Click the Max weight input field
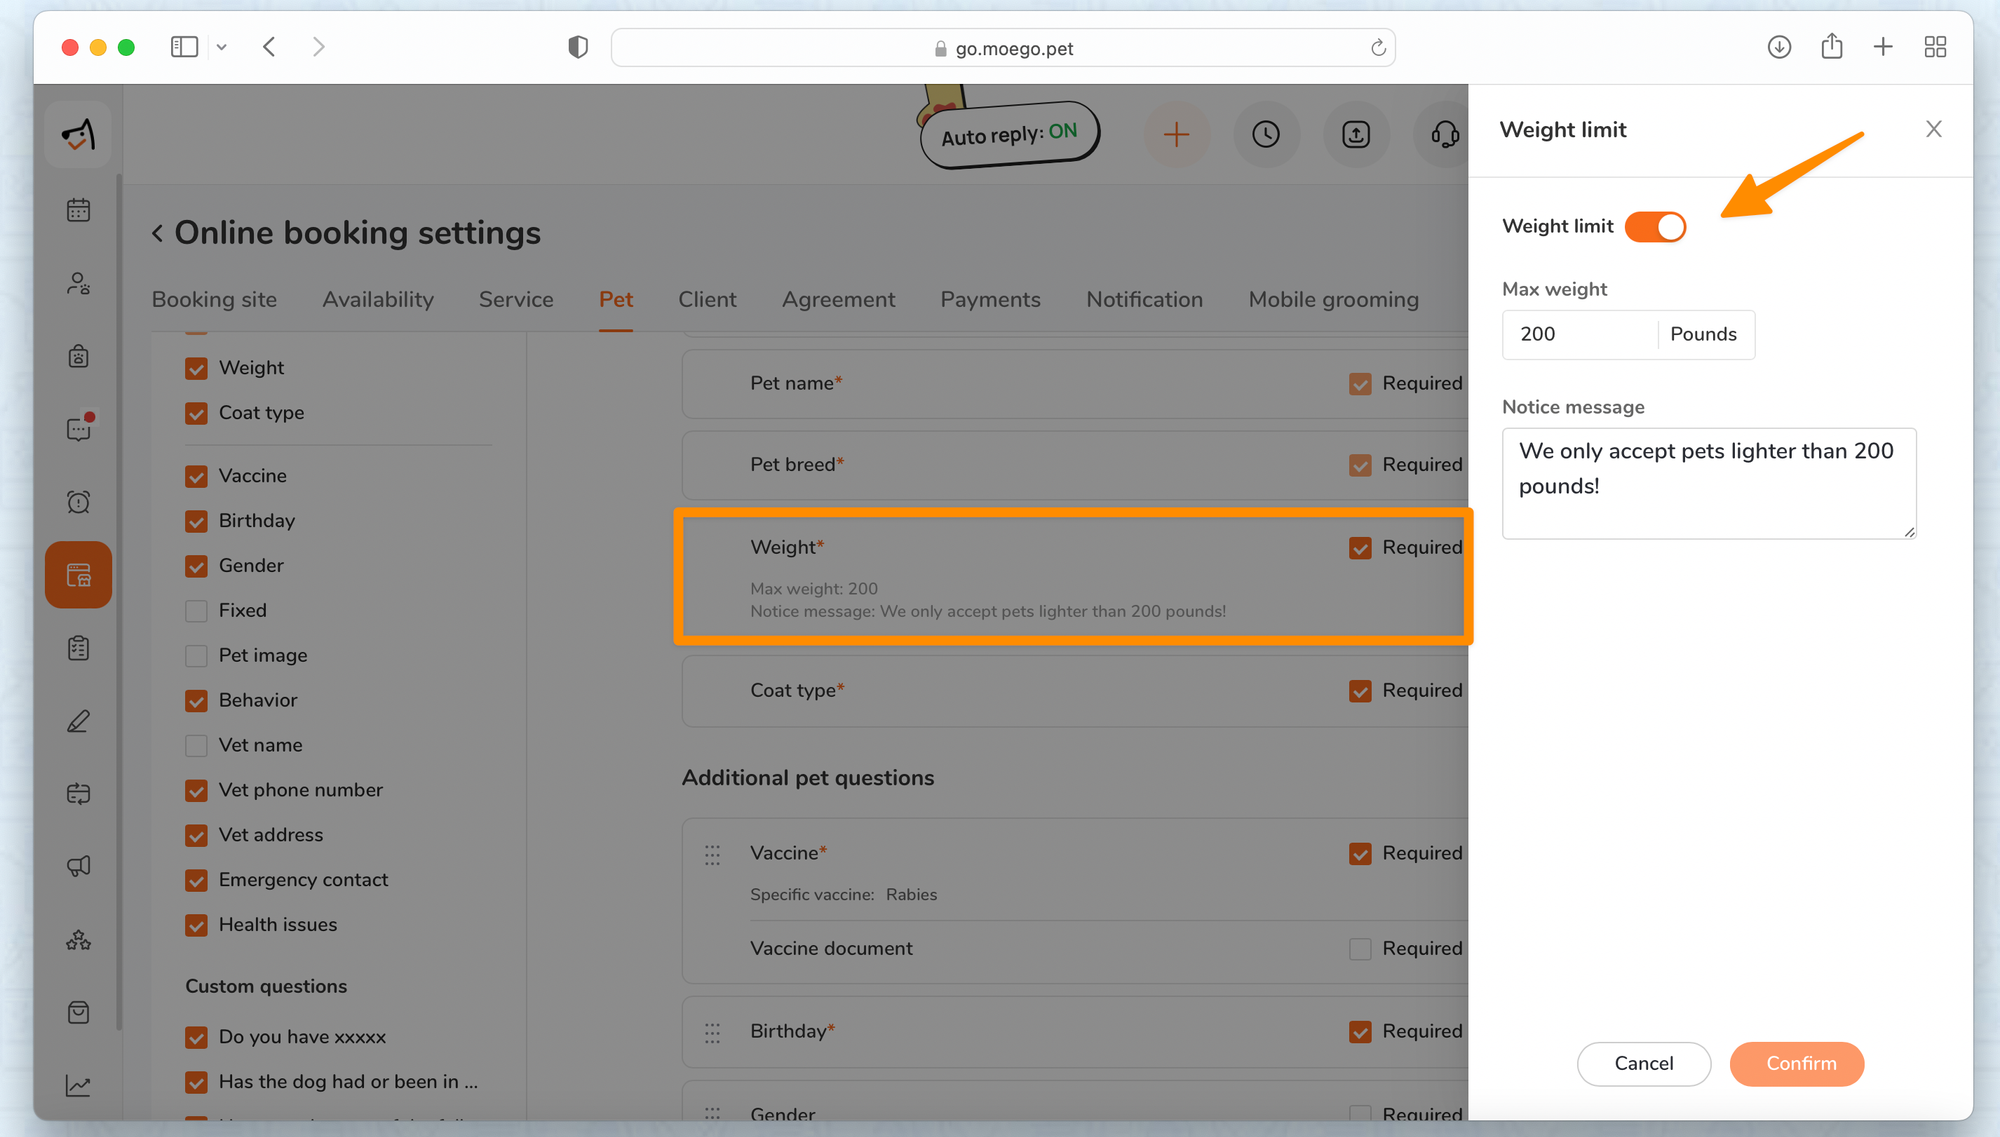The width and height of the screenshot is (2000, 1137). point(1580,335)
